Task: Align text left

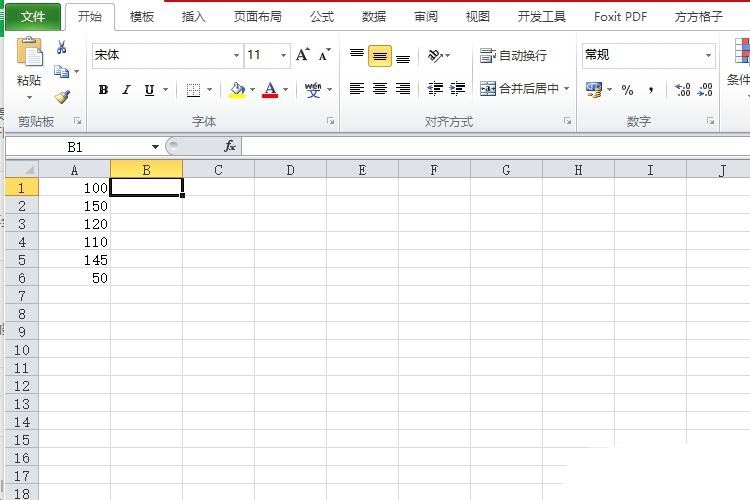Action: 357,89
